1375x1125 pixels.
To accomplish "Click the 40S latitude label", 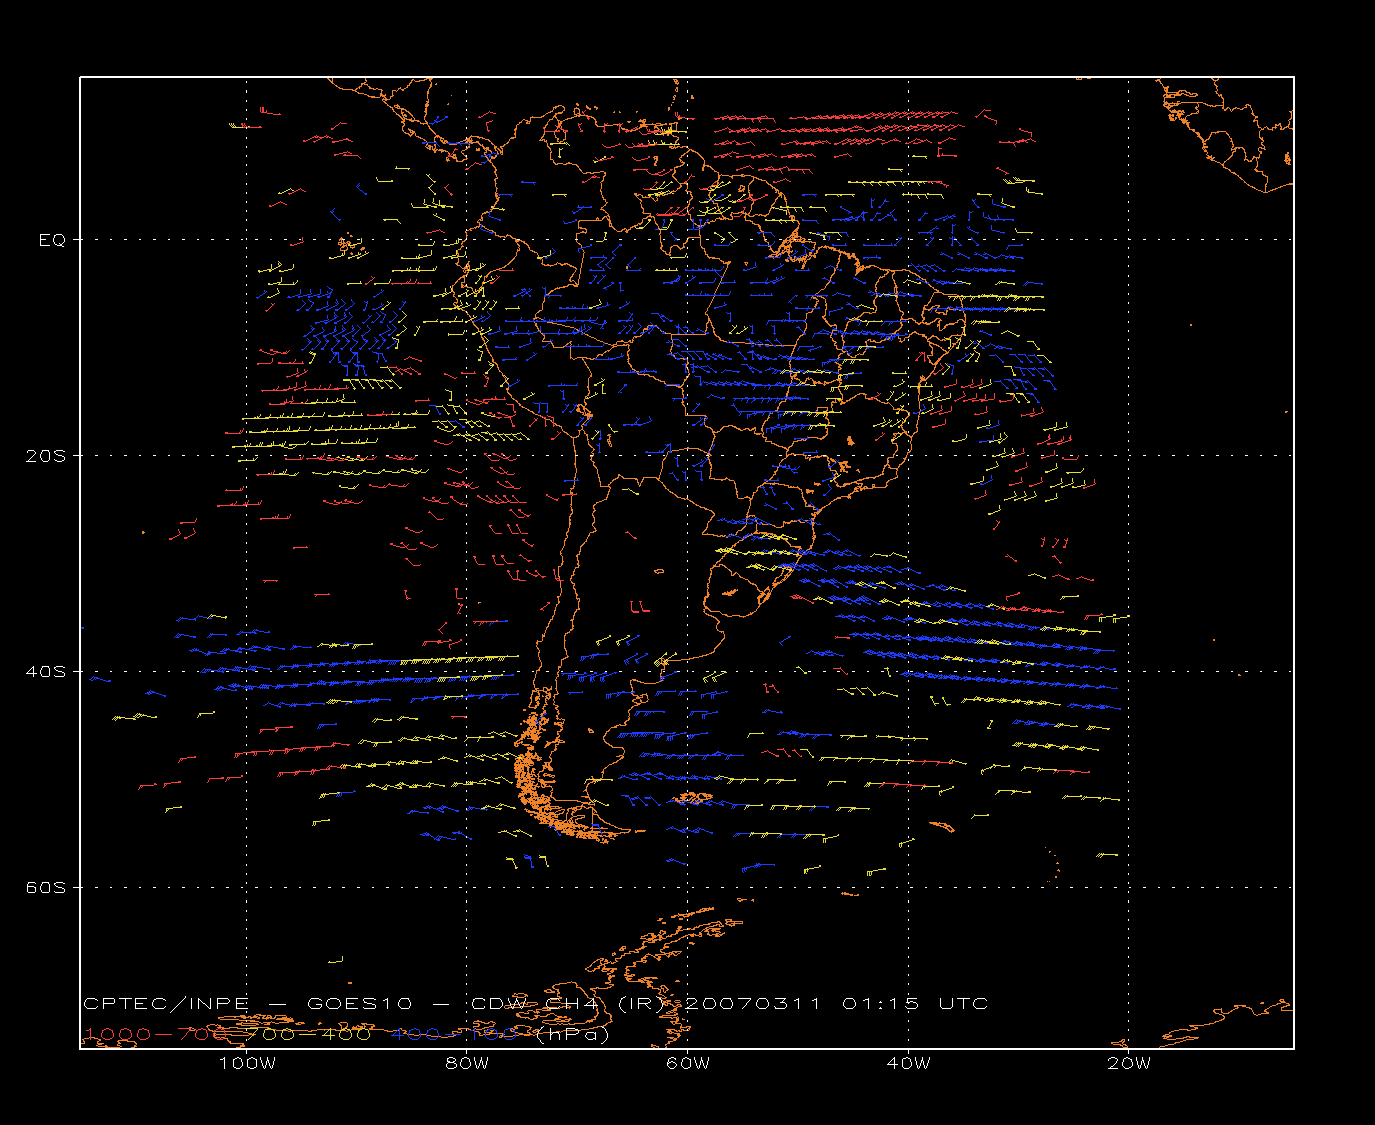I will [x=45, y=672].
